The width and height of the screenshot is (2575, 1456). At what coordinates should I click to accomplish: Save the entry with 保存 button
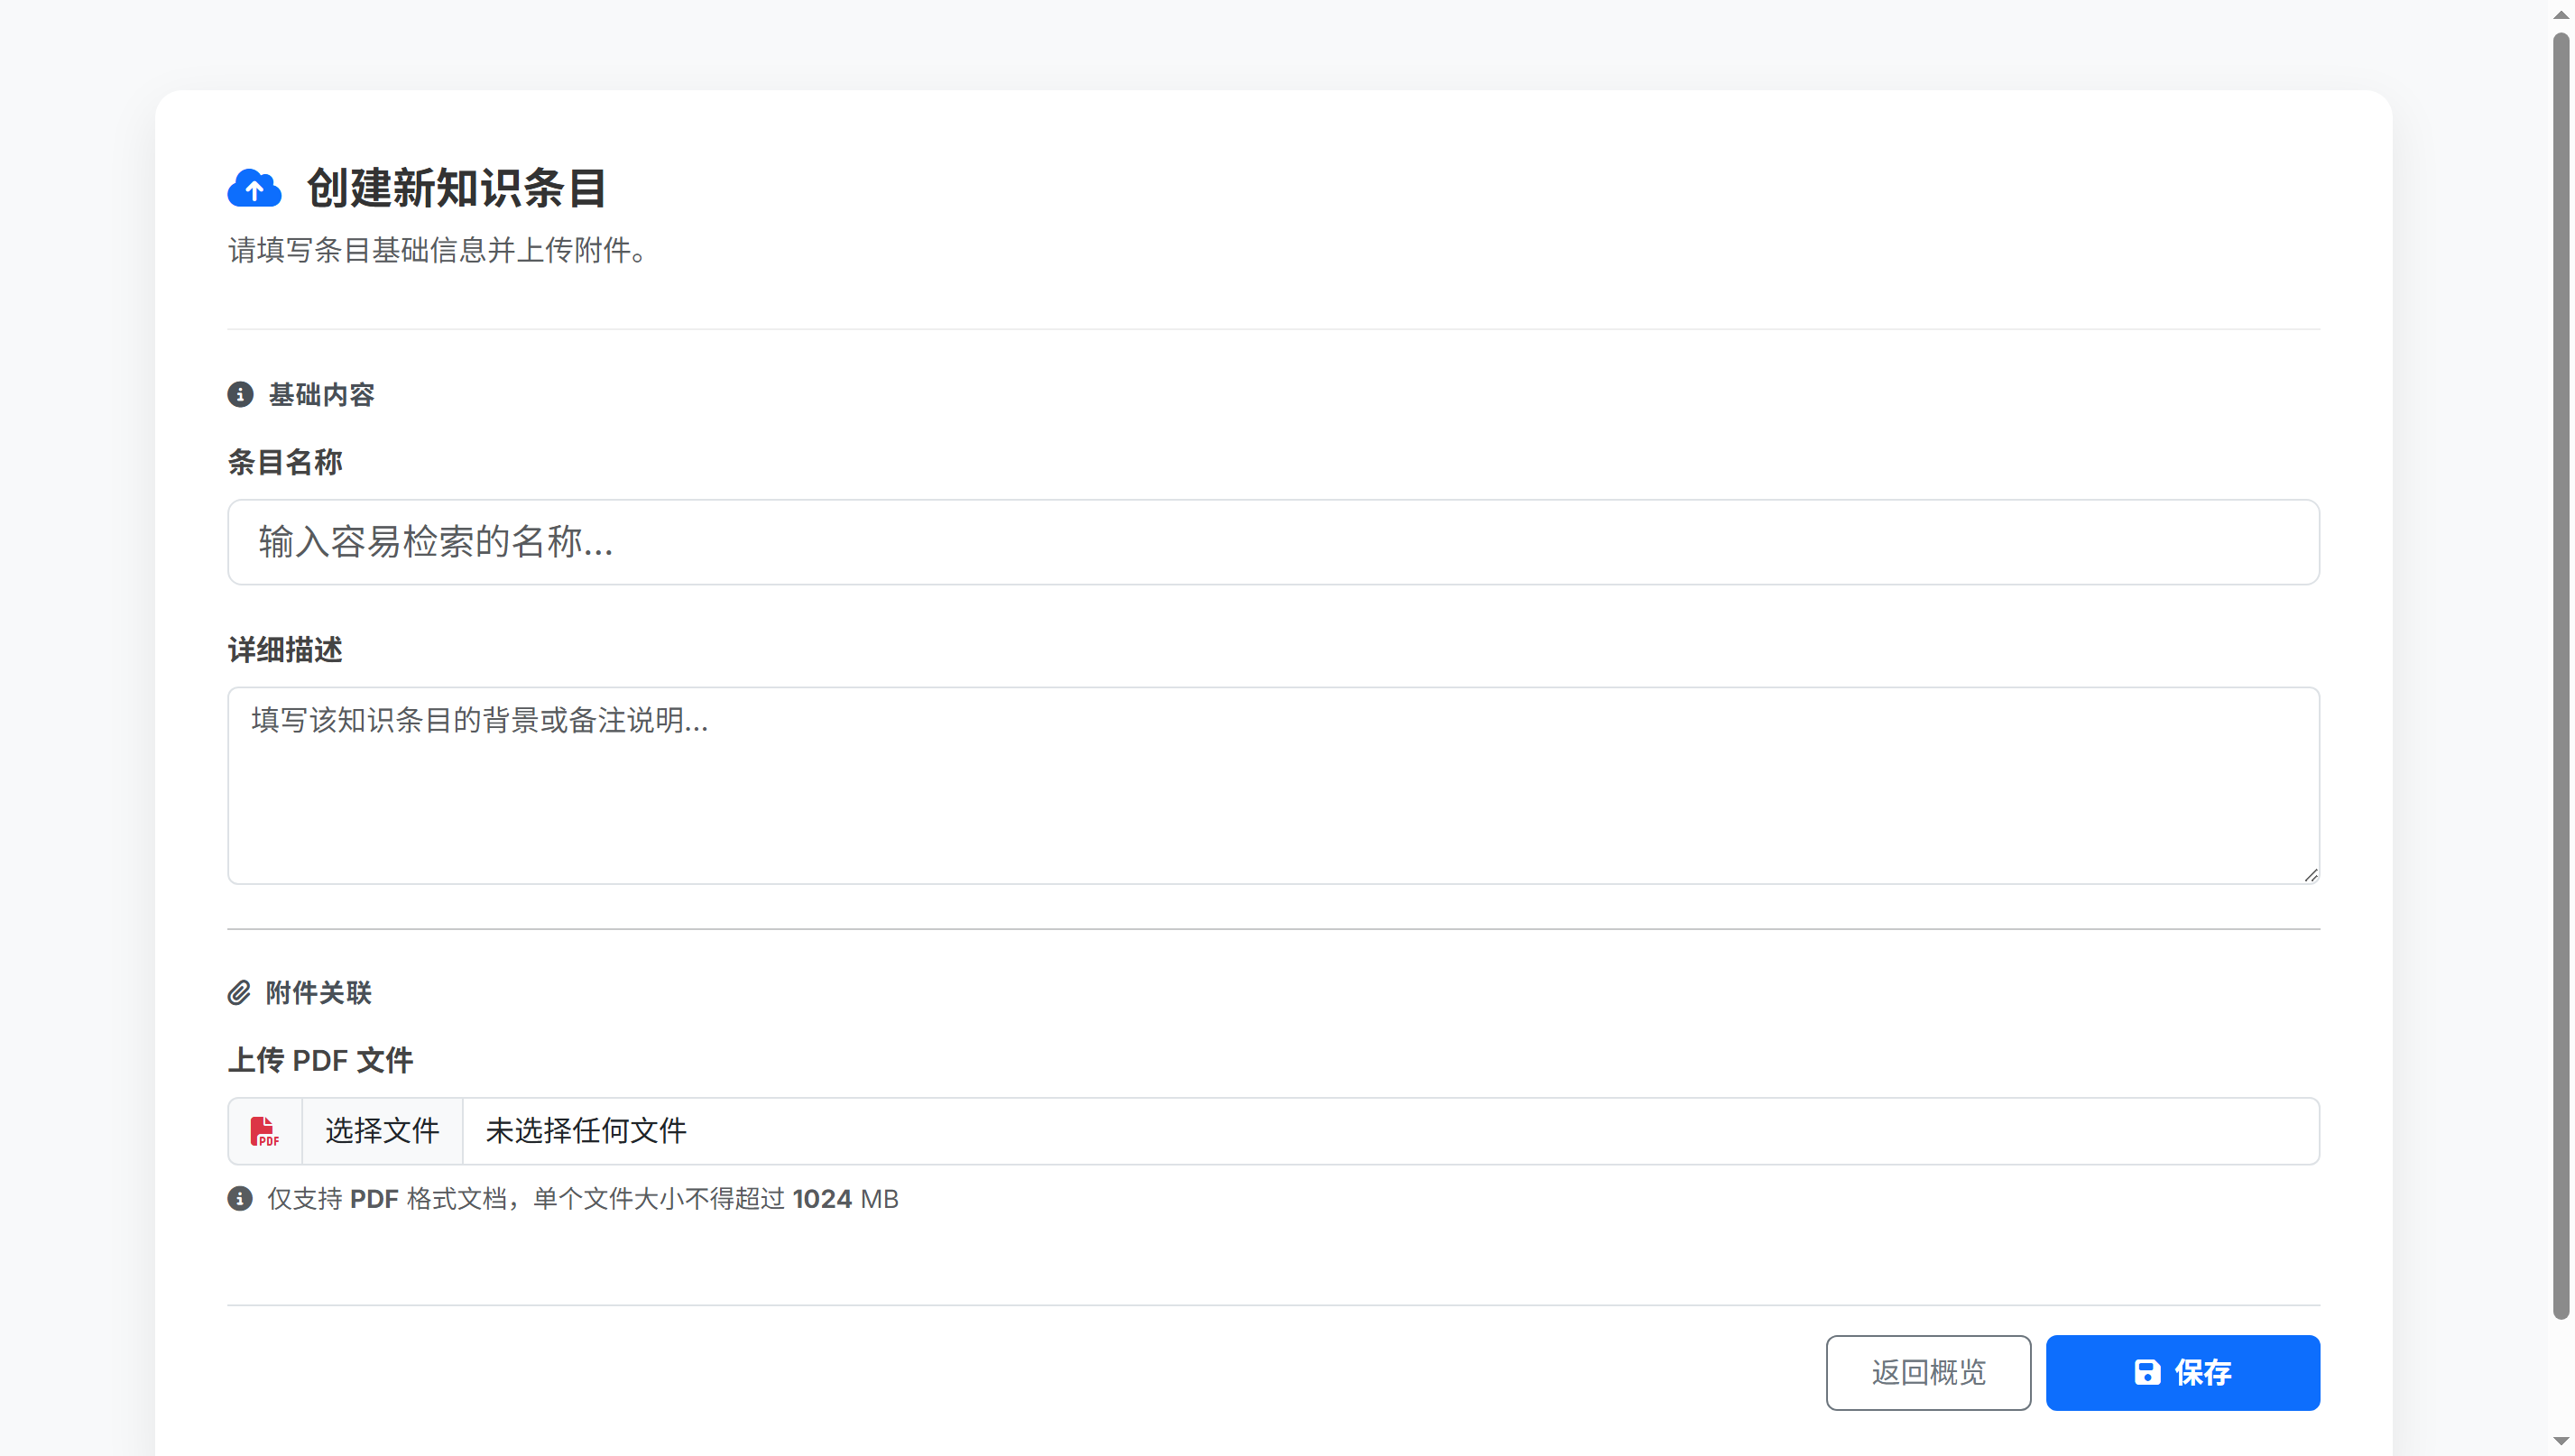point(2182,1372)
